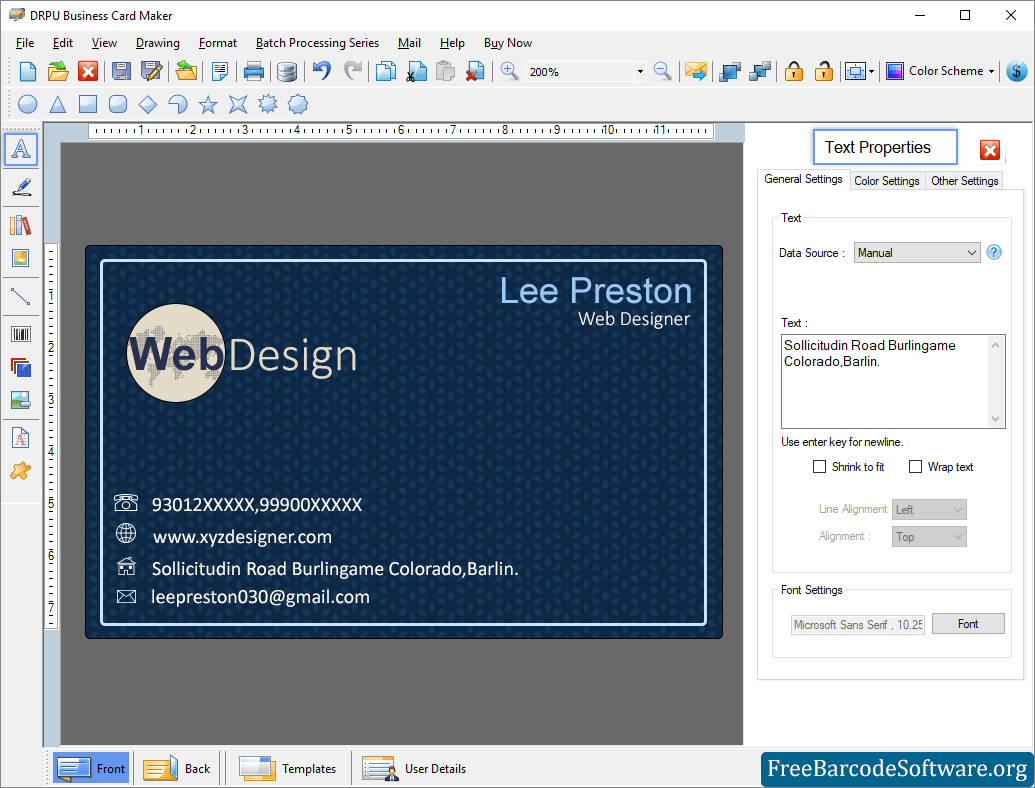Select the five-point star shape tool
This screenshot has width=1035, height=788.
tap(208, 104)
